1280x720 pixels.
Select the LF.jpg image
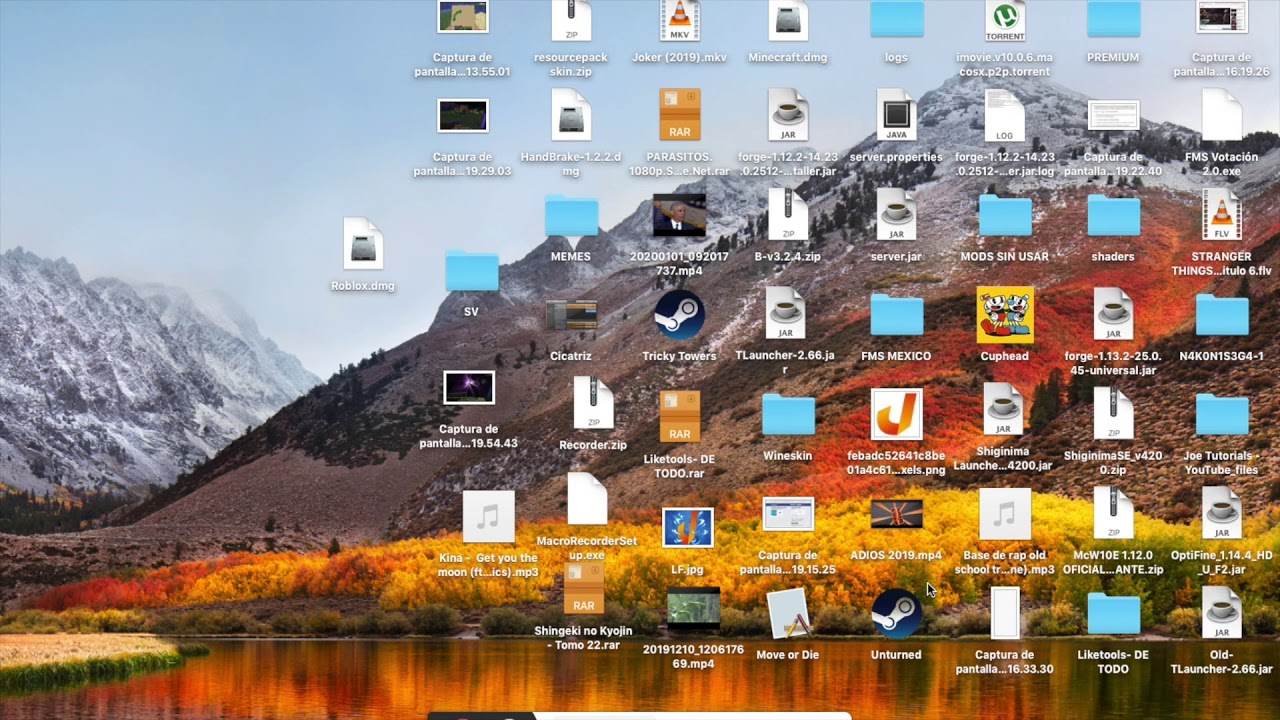[x=688, y=528]
